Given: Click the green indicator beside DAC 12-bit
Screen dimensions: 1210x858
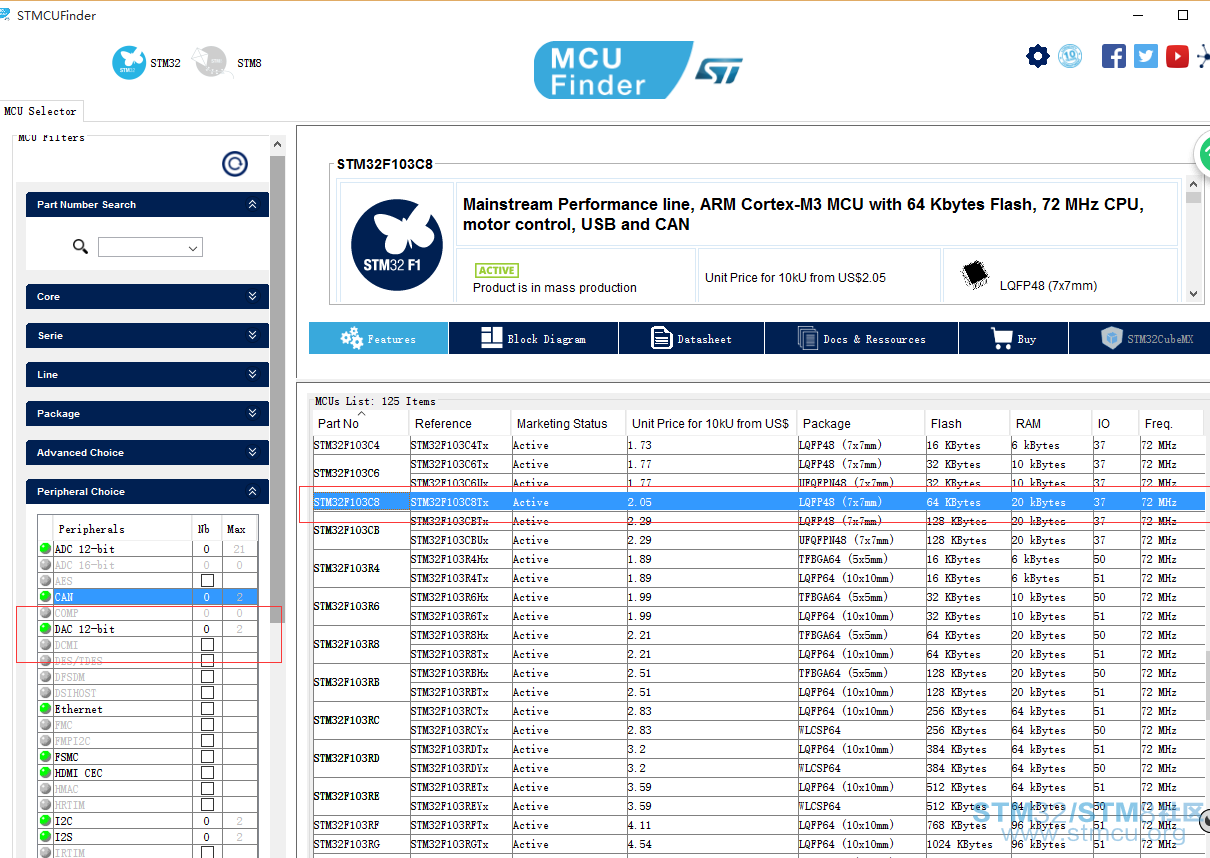Looking at the screenshot, I should [45, 629].
